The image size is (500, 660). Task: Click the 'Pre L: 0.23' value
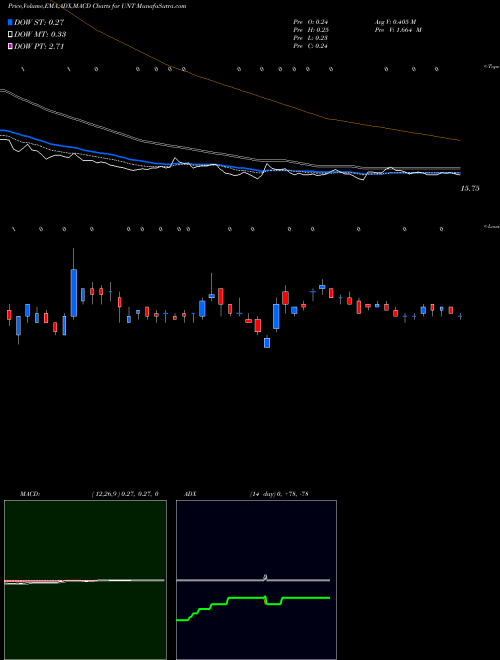point(311,38)
